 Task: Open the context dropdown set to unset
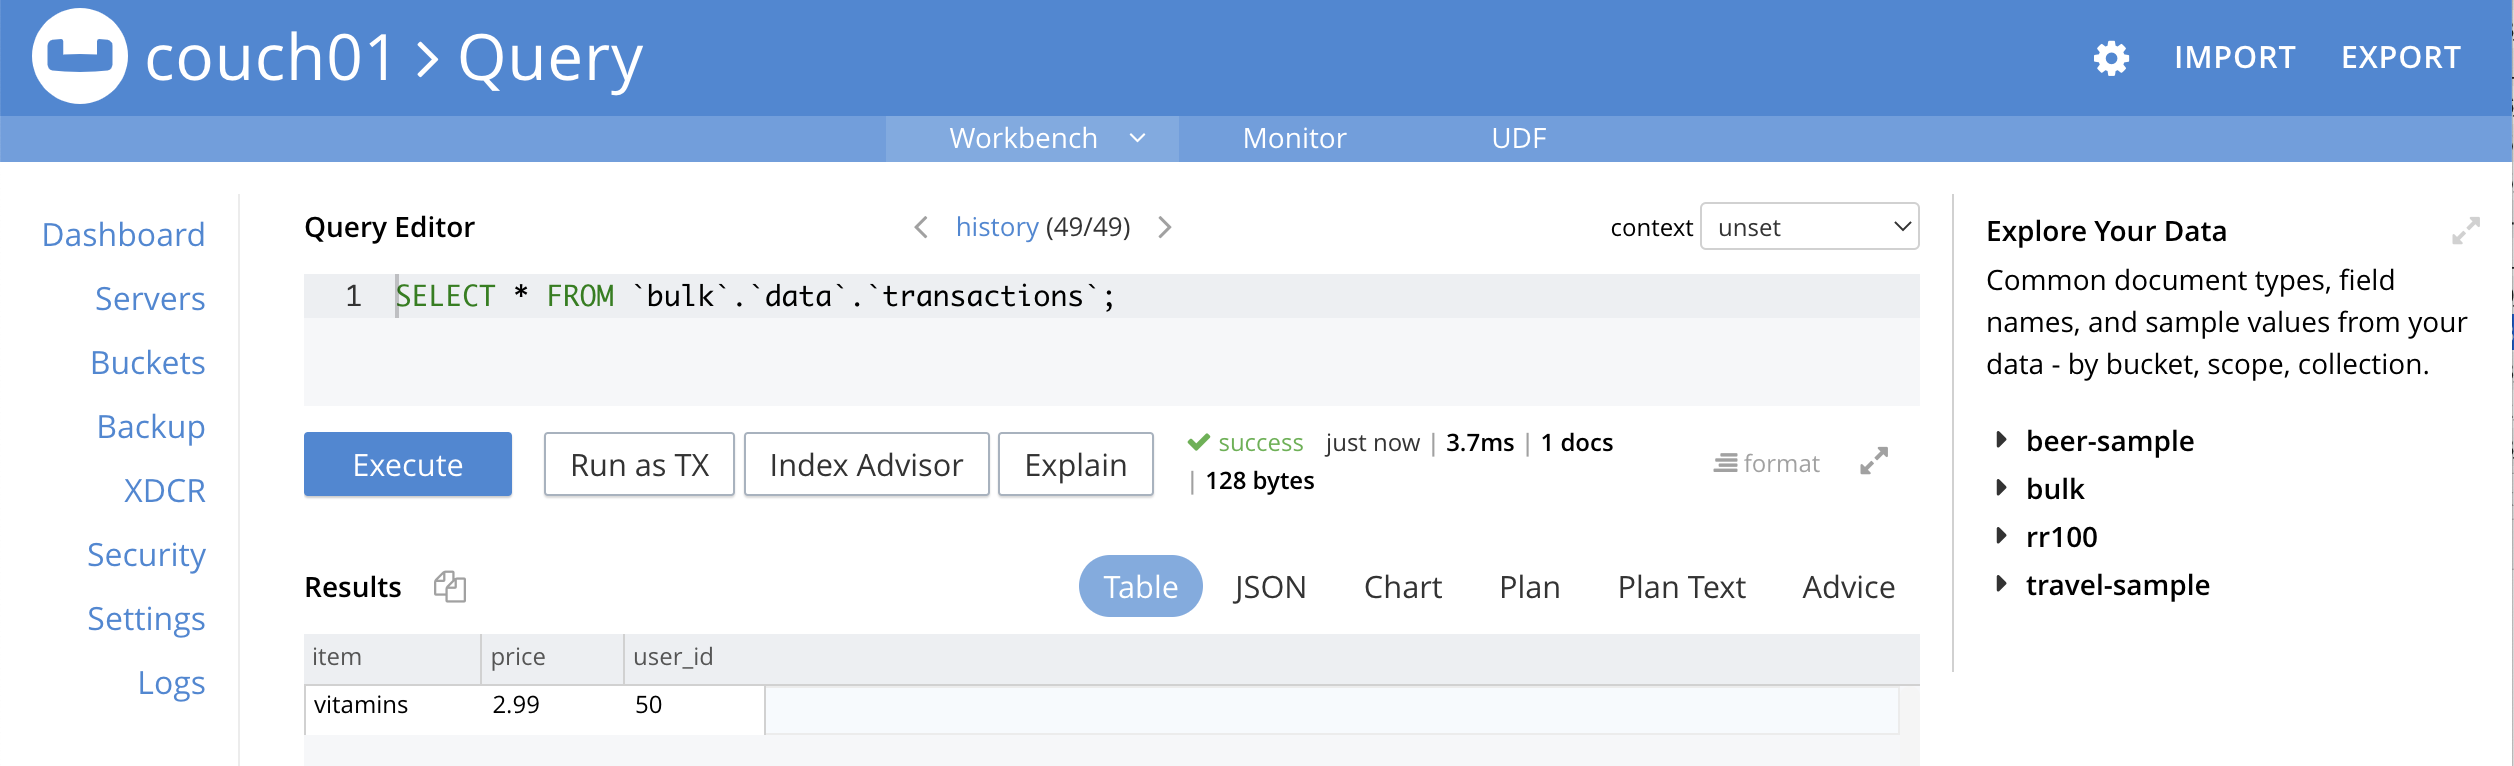tap(1809, 228)
